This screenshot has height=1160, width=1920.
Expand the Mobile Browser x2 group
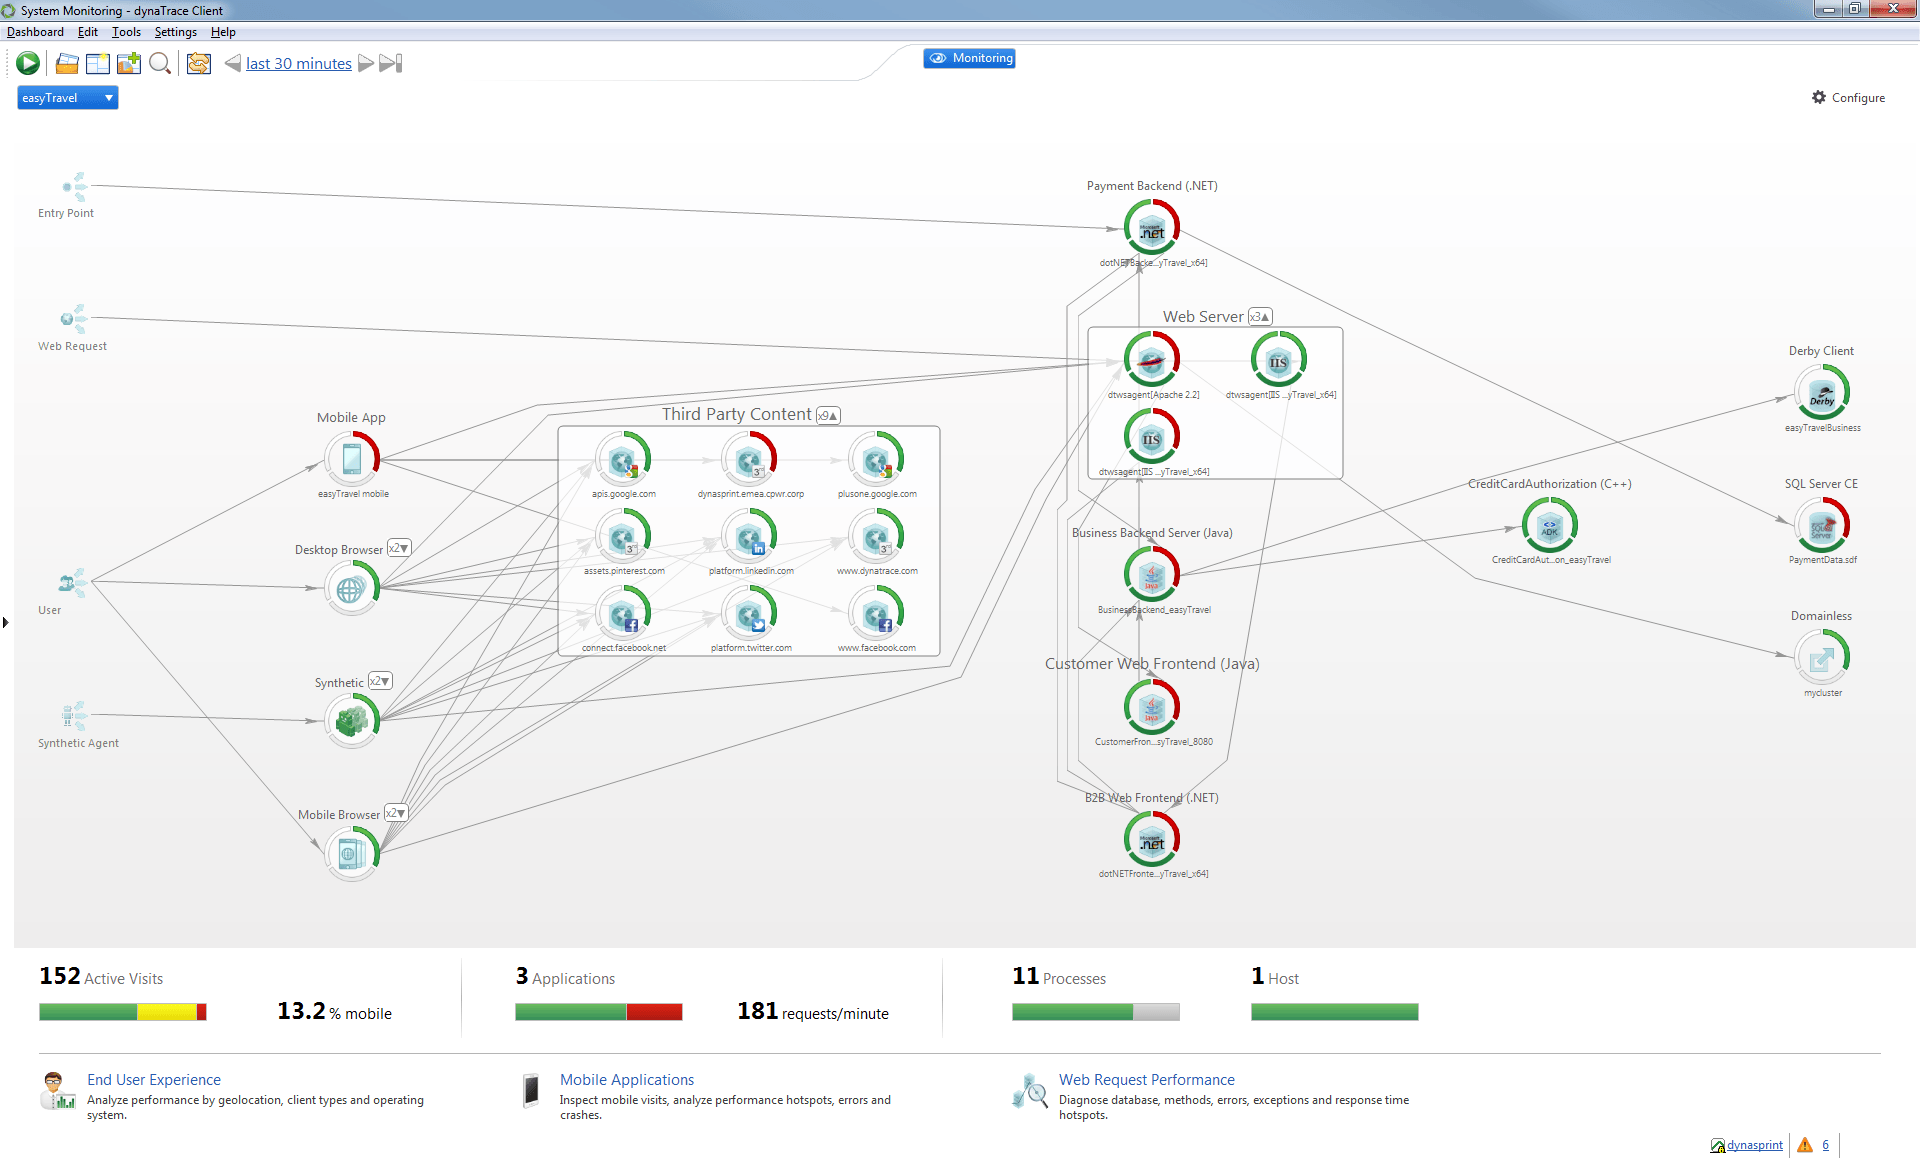pos(396,813)
